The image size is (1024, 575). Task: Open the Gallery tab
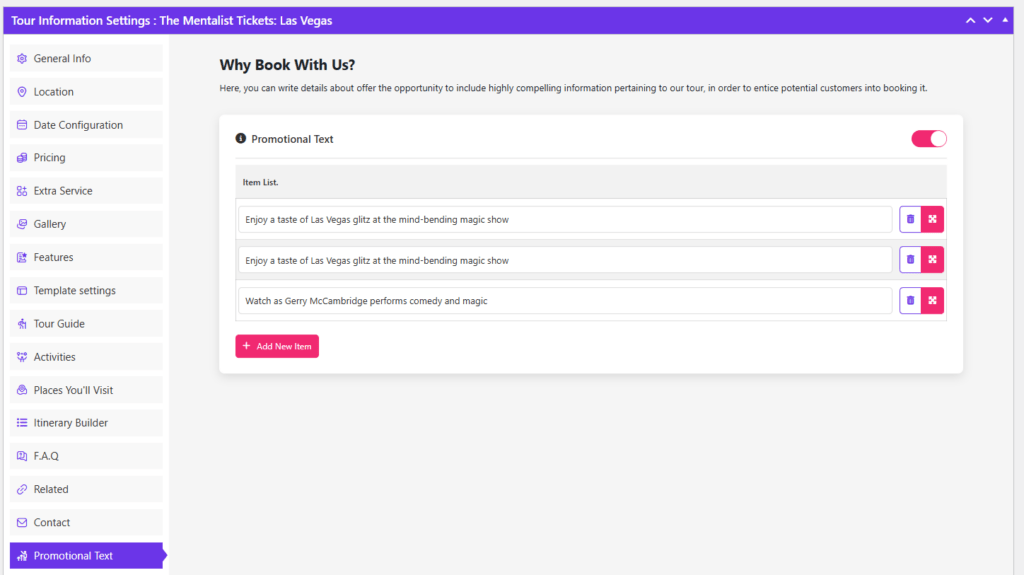click(86, 224)
